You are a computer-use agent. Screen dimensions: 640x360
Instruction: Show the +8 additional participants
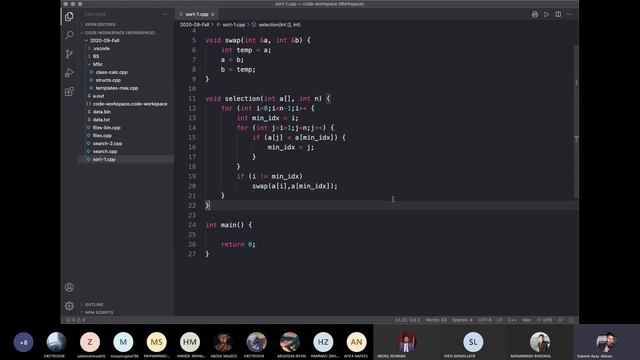tap(23, 342)
